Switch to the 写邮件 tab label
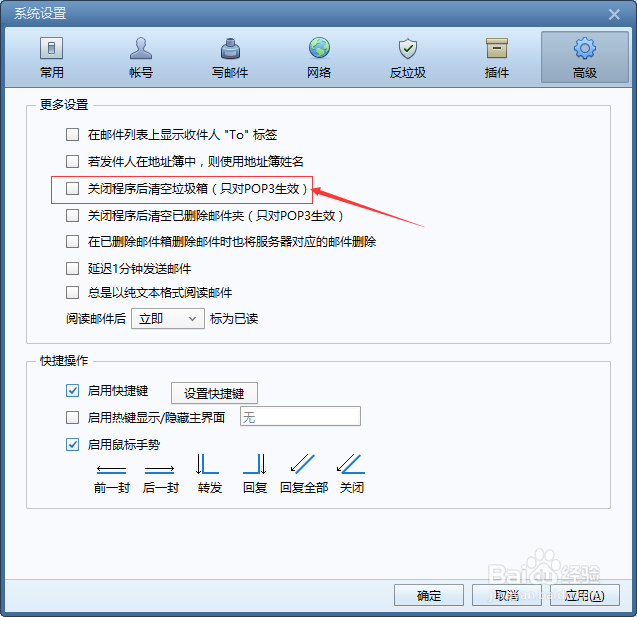This screenshot has width=637, height=617. coord(230,72)
